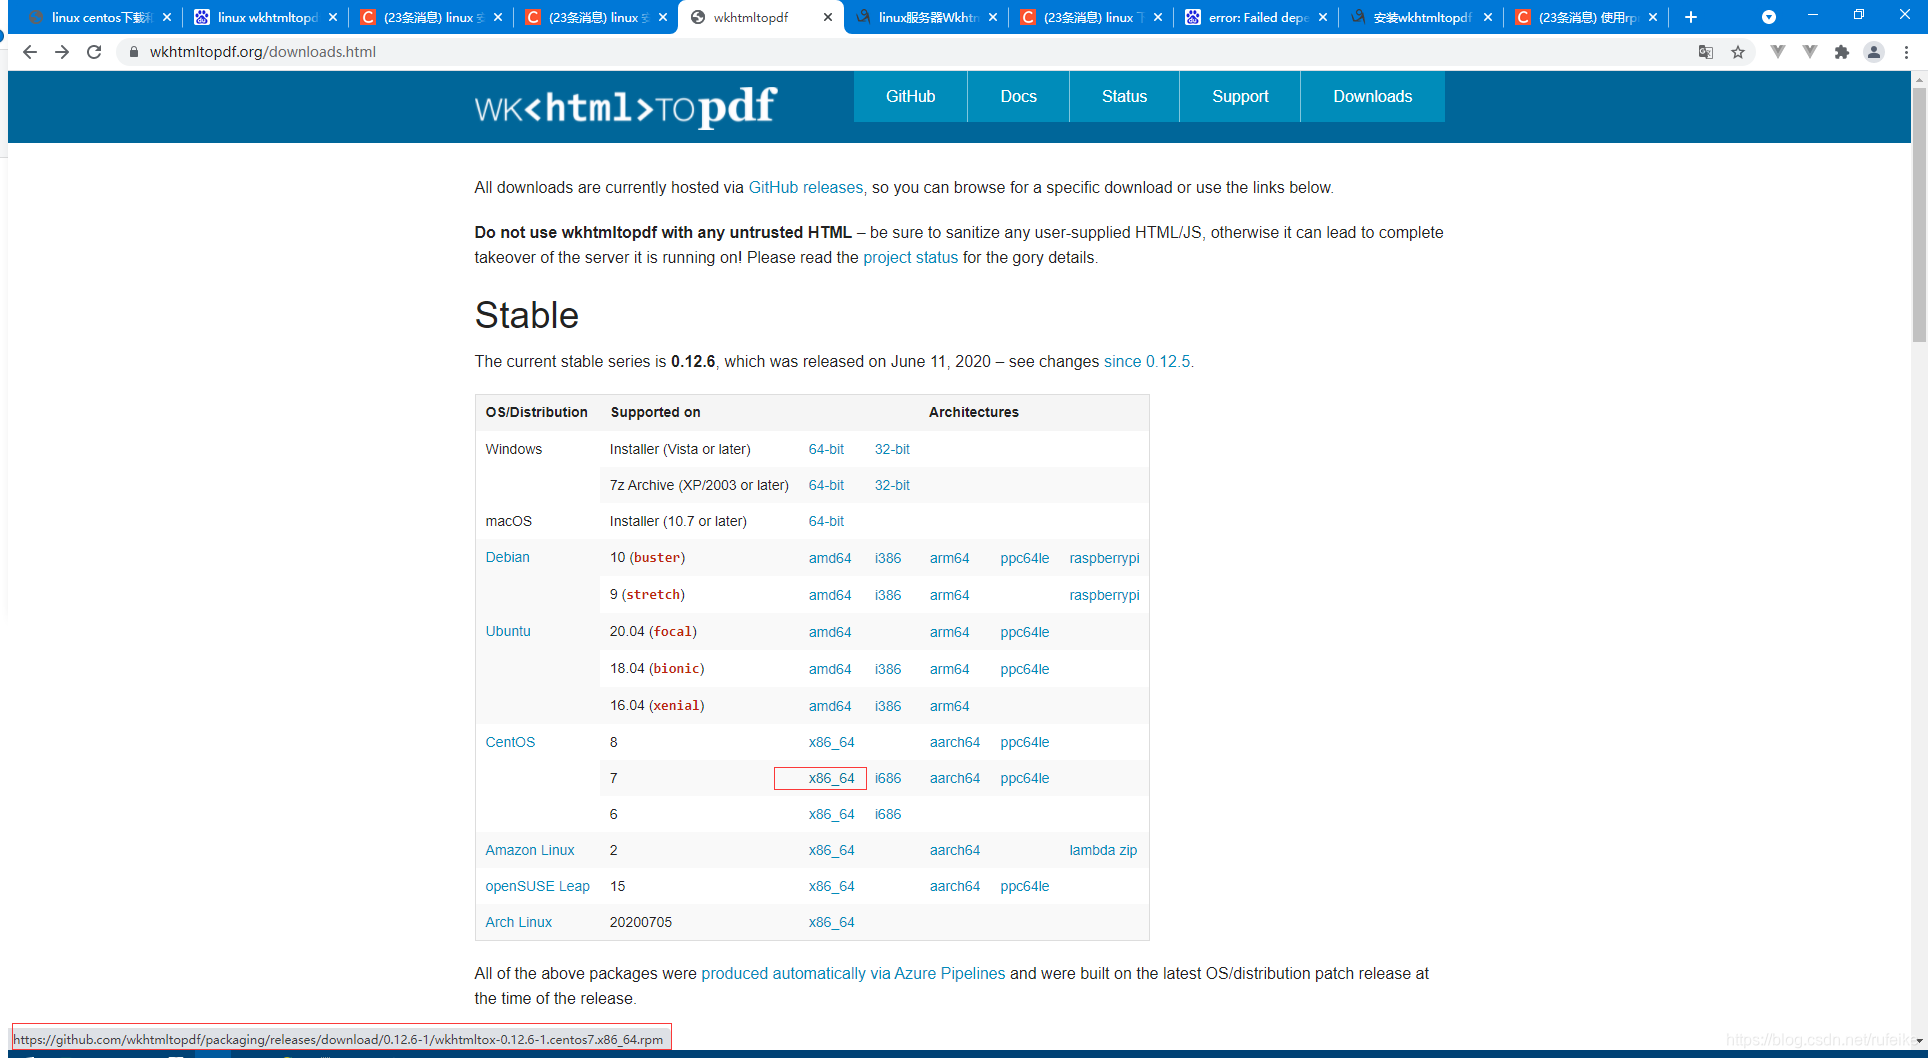Open the Status navigation item
Viewport: 1928px width, 1058px height.
tap(1124, 96)
